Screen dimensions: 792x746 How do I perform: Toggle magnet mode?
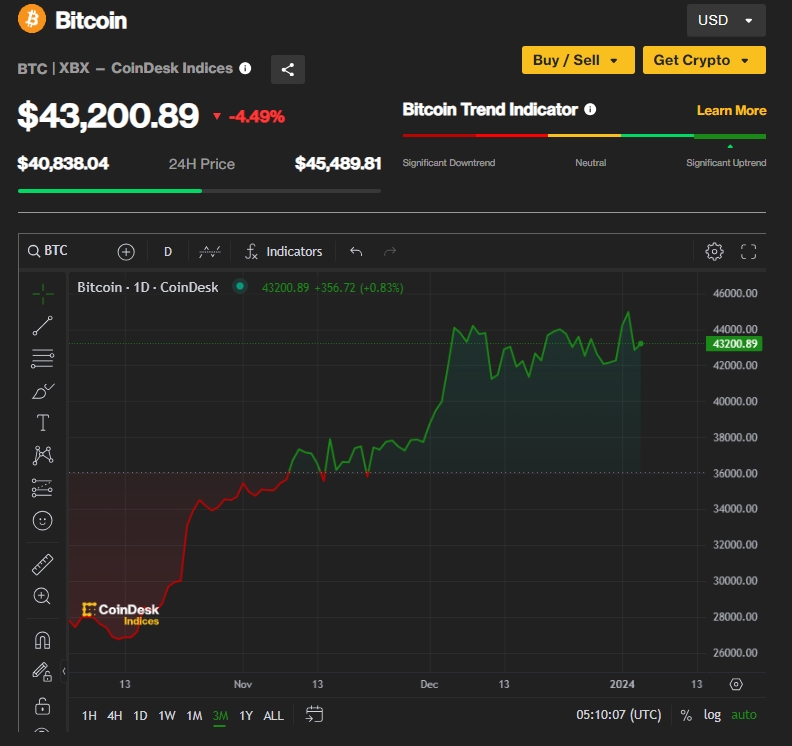pos(42,640)
